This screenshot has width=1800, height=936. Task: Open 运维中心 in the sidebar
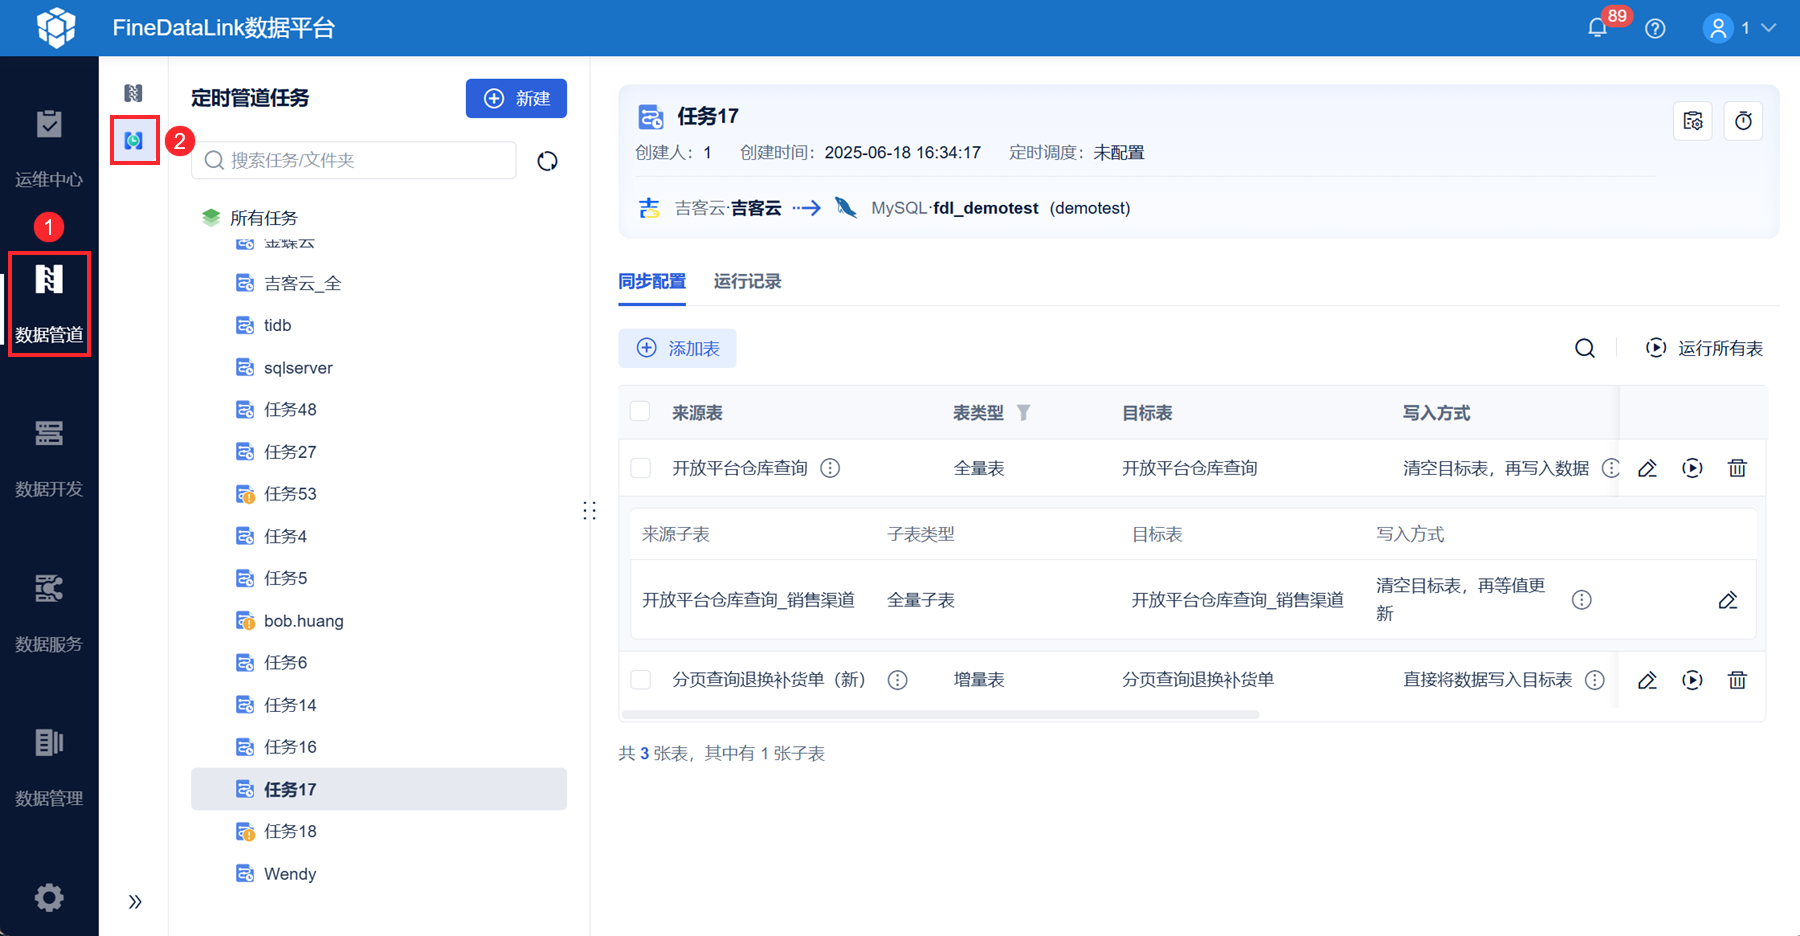coord(49,148)
